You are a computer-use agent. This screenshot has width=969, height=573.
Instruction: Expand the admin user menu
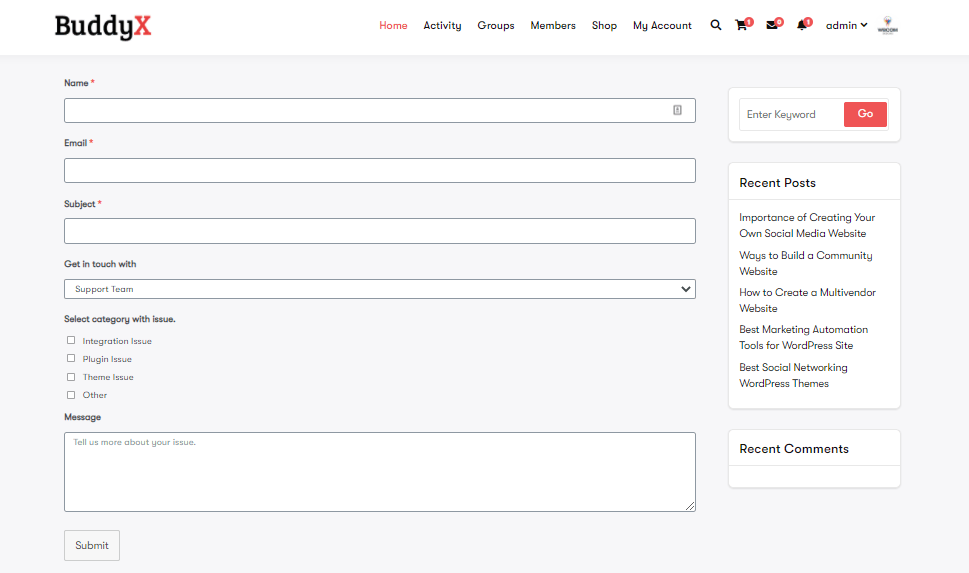[x=846, y=26]
